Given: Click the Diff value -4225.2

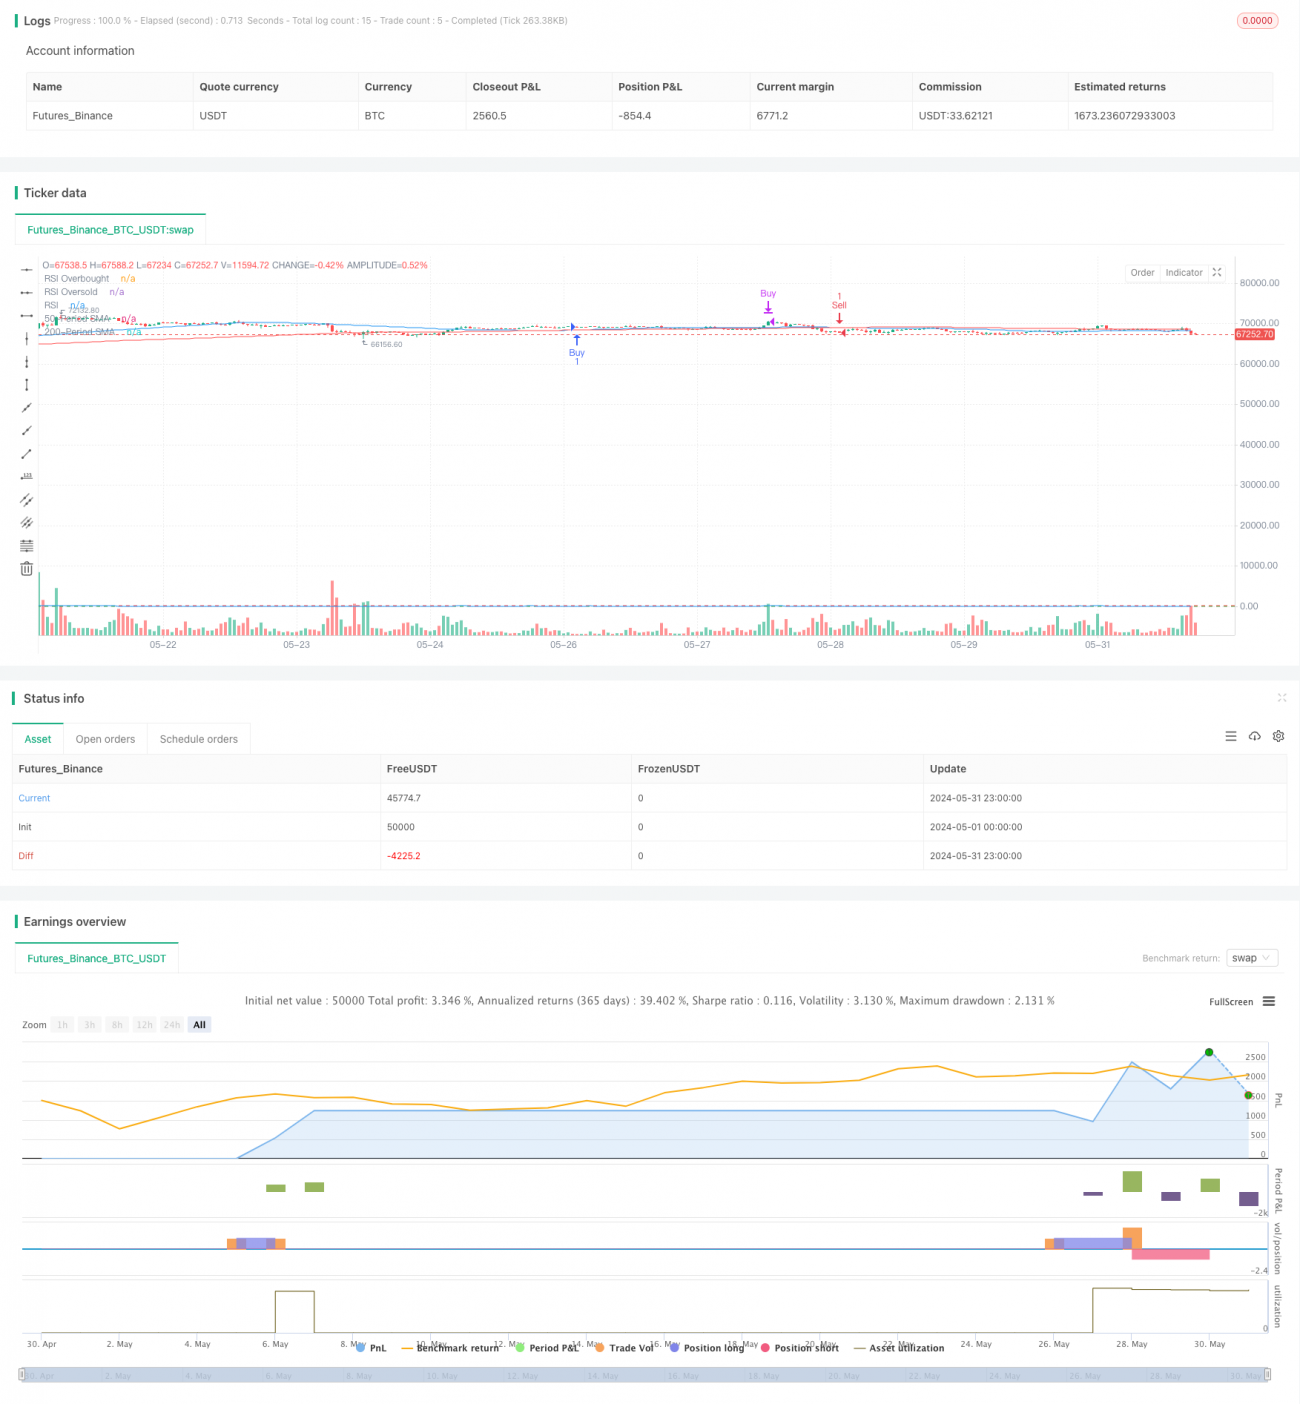Looking at the screenshot, I should pyautogui.click(x=404, y=856).
